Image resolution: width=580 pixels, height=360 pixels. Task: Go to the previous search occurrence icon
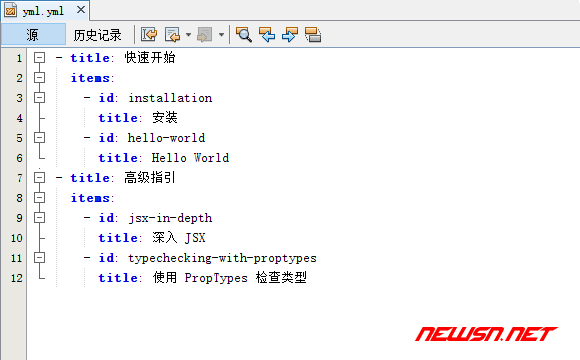(267, 35)
